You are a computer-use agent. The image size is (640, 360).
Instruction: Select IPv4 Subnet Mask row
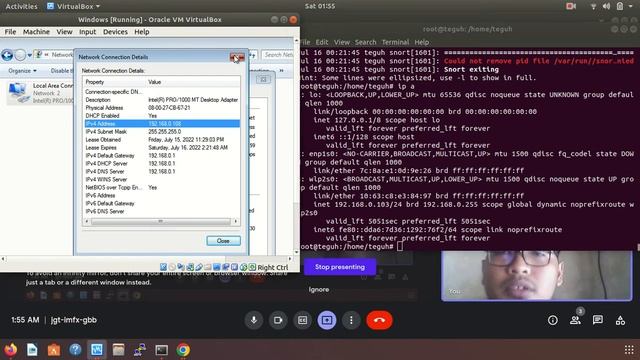(x=162, y=131)
